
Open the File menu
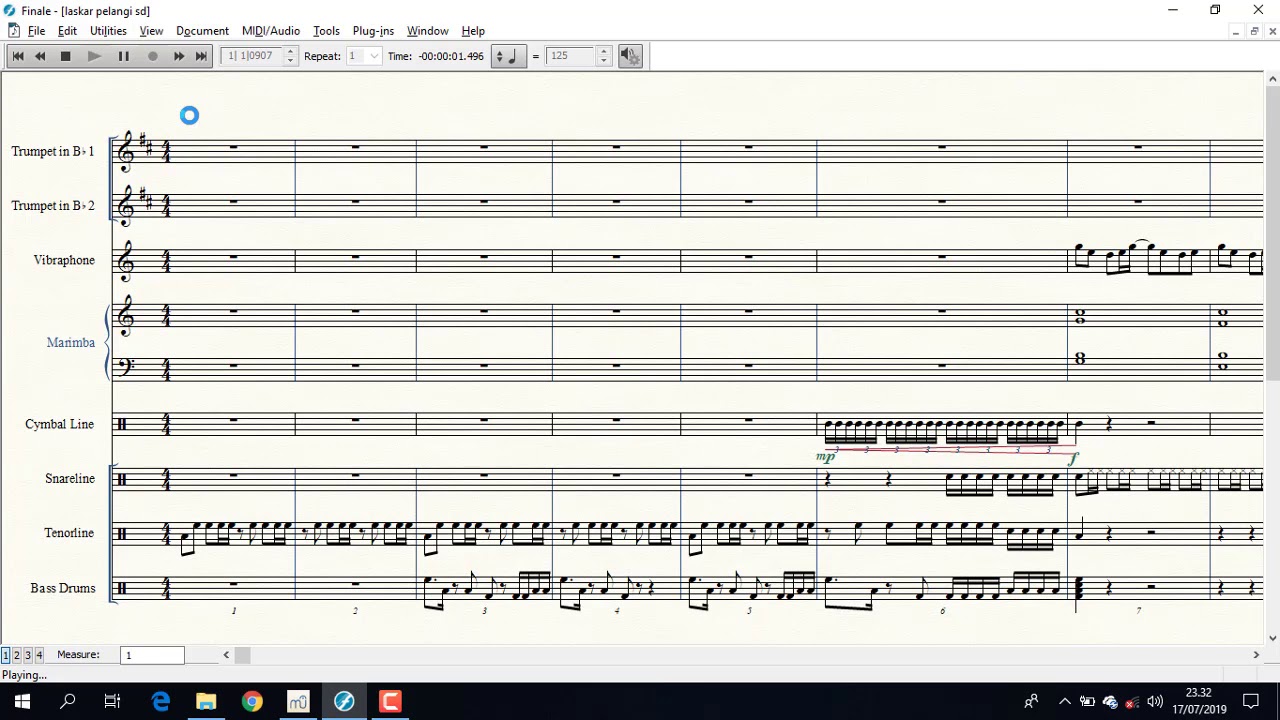(x=36, y=31)
